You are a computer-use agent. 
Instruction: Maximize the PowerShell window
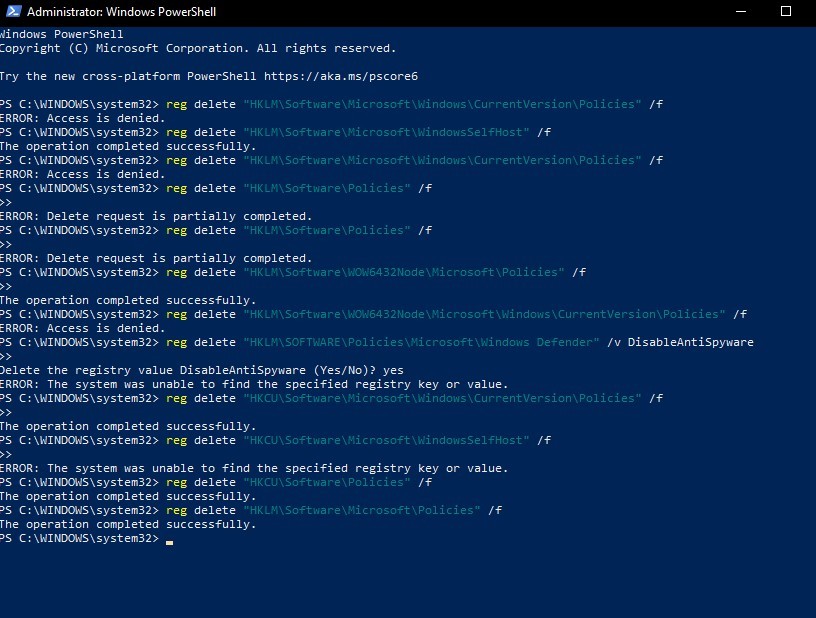coord(786,11)
